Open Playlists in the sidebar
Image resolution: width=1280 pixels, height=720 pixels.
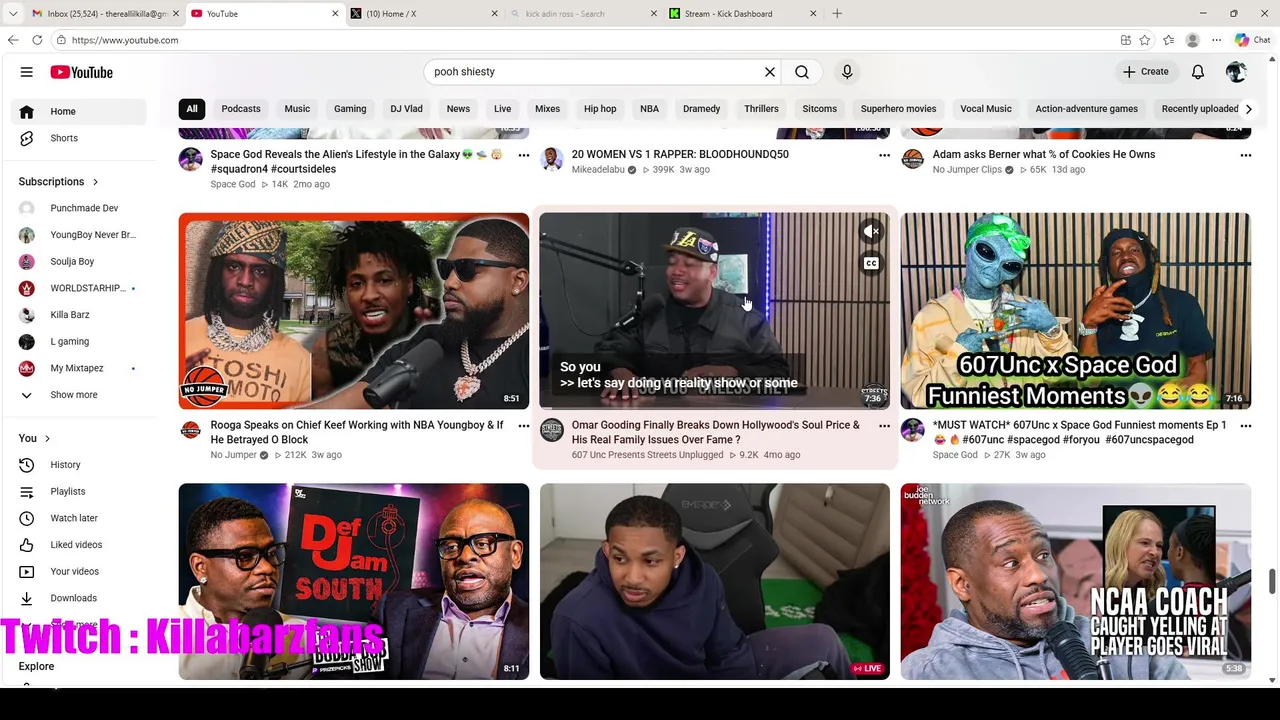tap(80, 491)
